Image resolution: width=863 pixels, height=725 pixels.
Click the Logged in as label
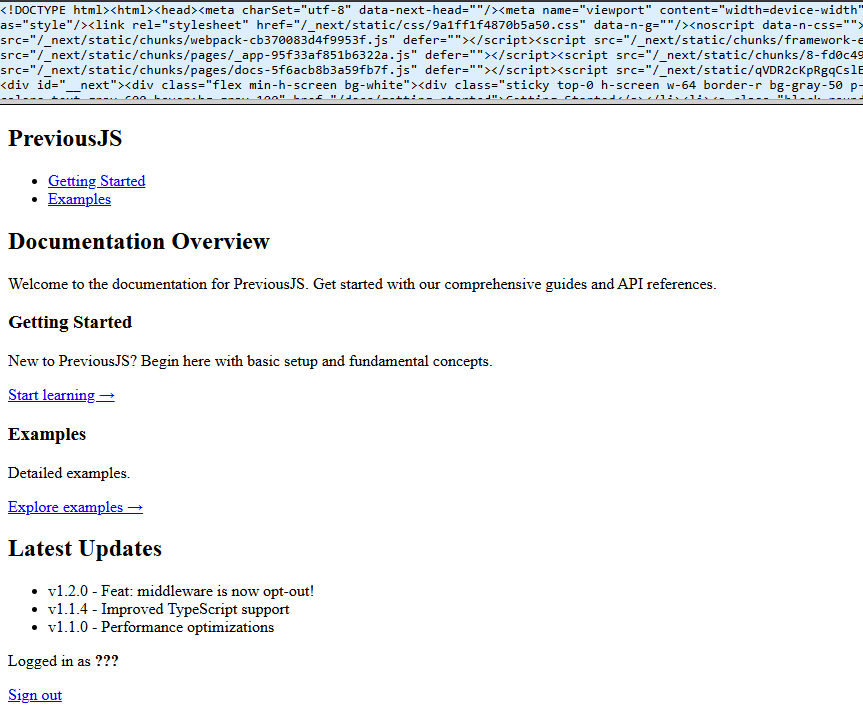point(49,661)
